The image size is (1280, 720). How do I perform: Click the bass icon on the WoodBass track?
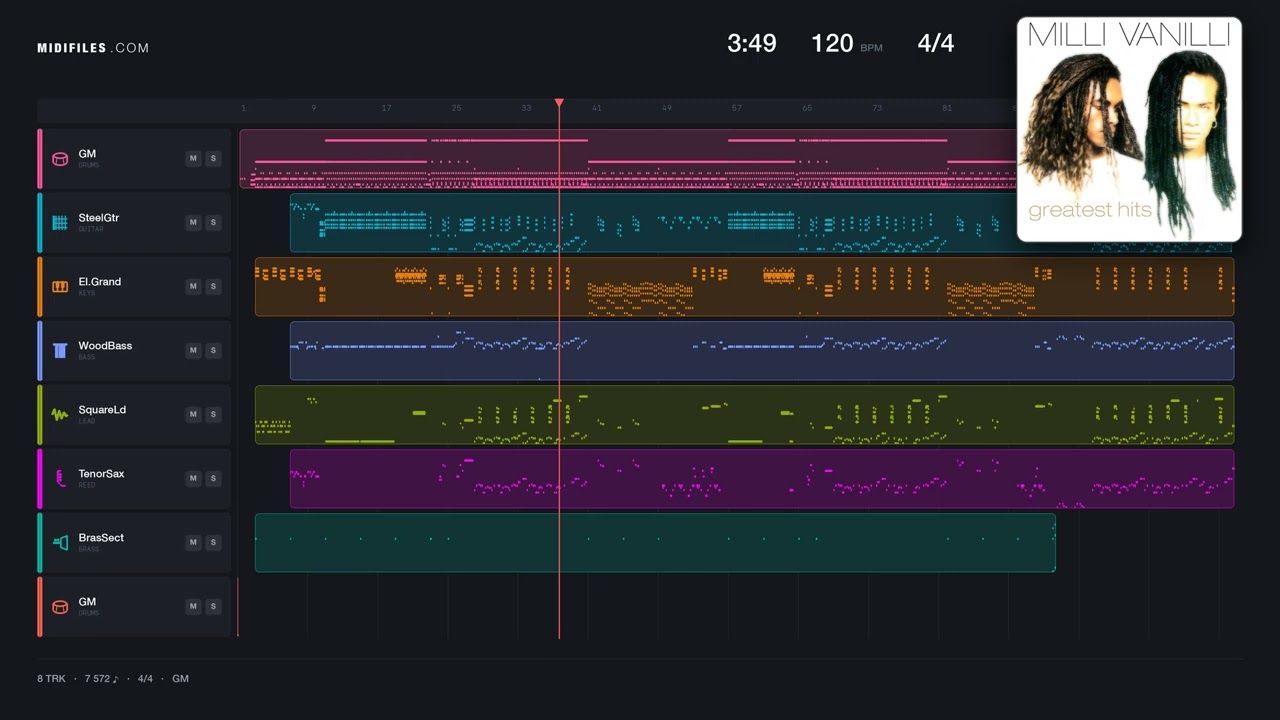60,351
